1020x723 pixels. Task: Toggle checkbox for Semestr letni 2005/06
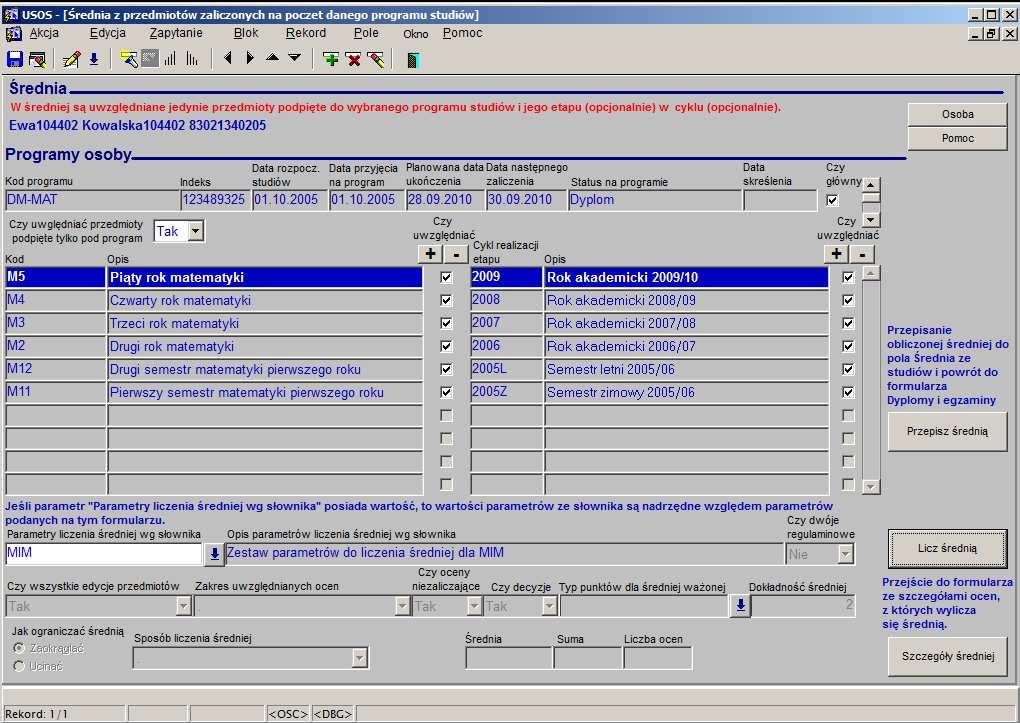pos(848,369)
